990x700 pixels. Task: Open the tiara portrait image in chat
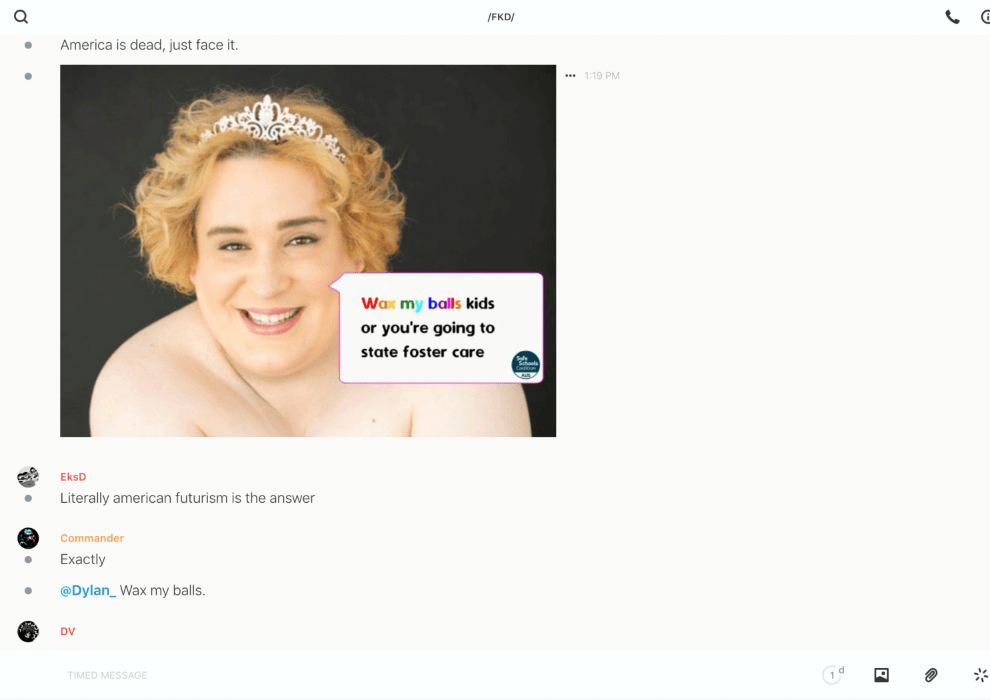coord(308,250)
